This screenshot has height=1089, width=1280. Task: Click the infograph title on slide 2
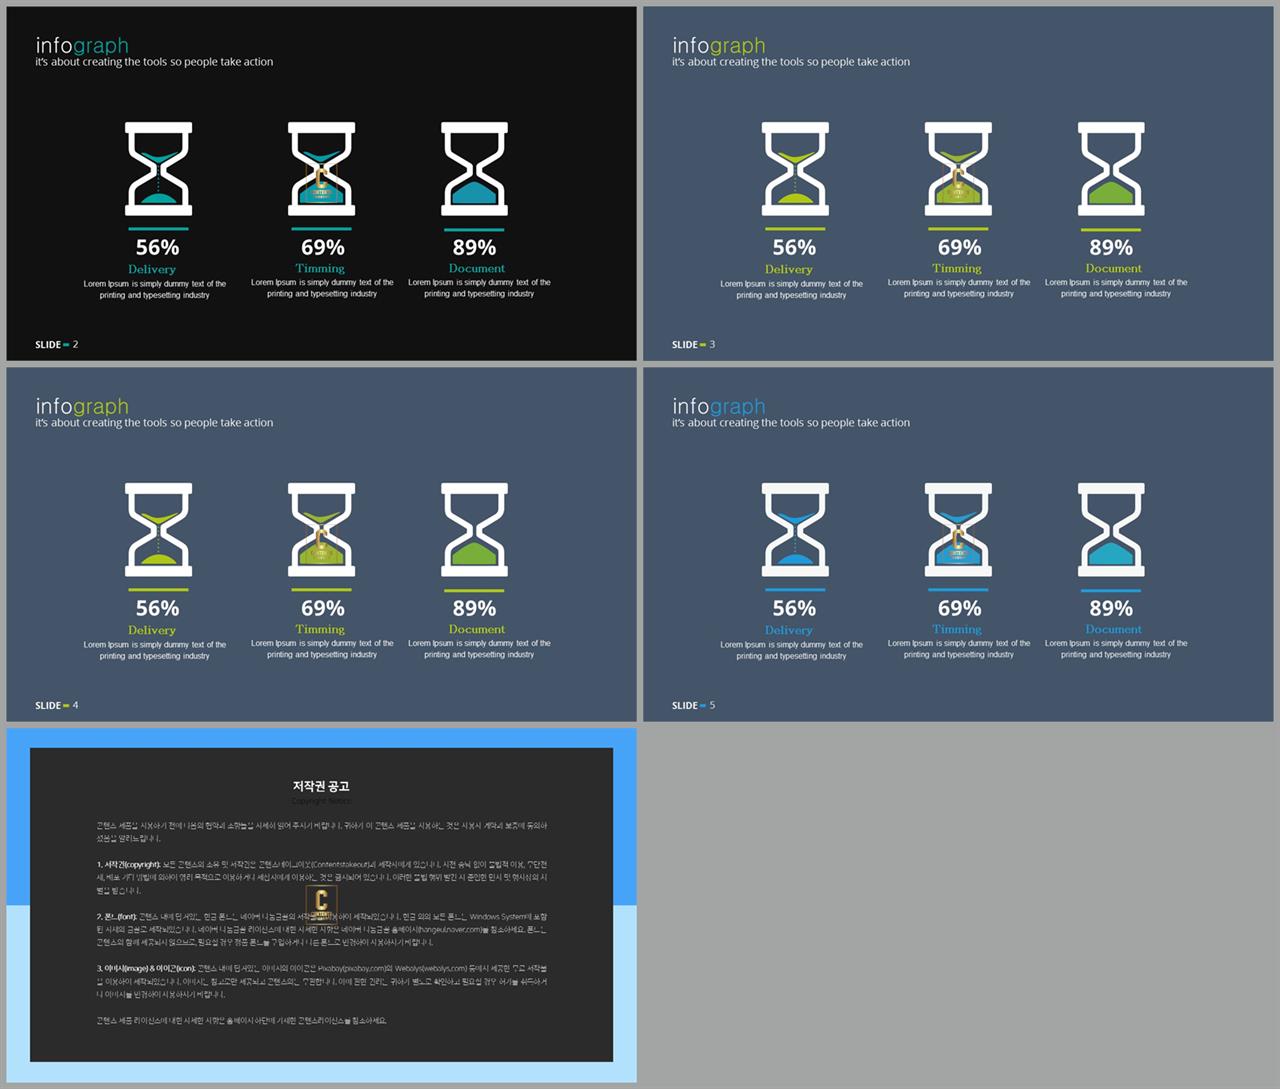(82, 45)
